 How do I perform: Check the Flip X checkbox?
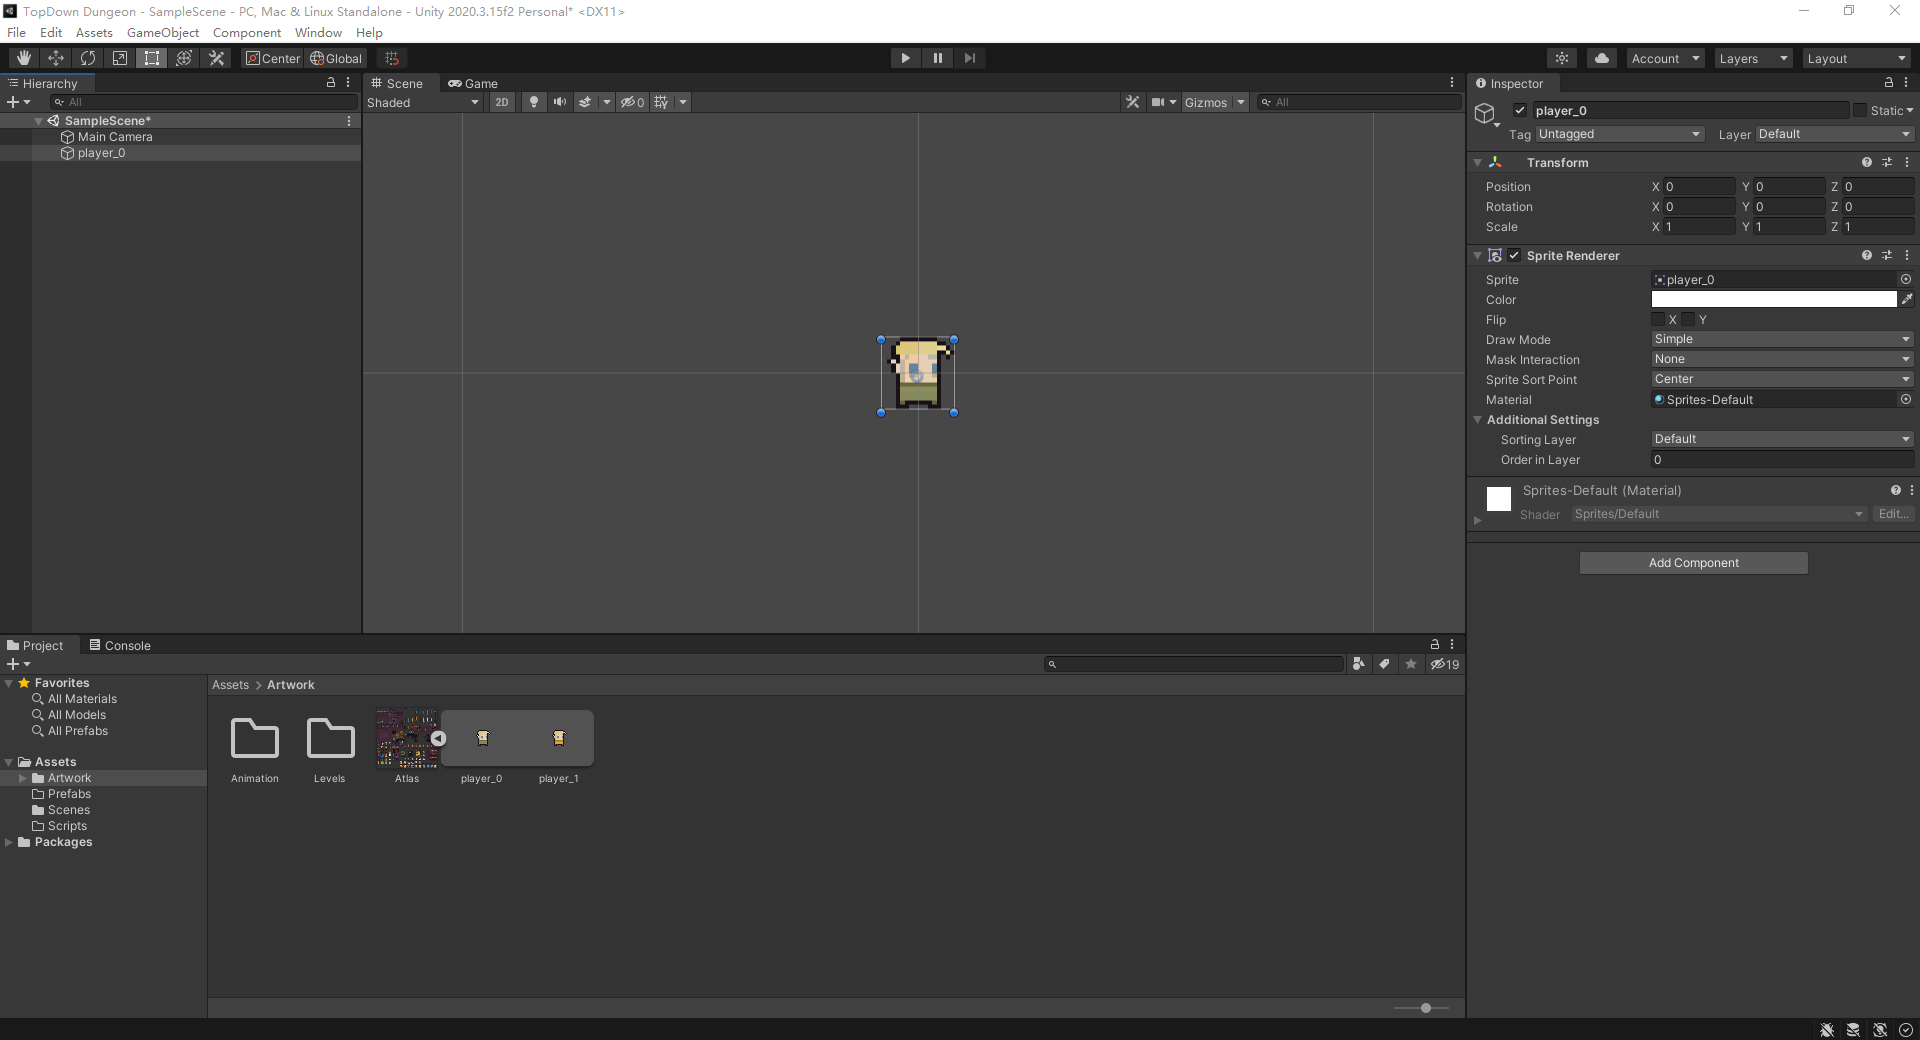tap(1659, 320)
